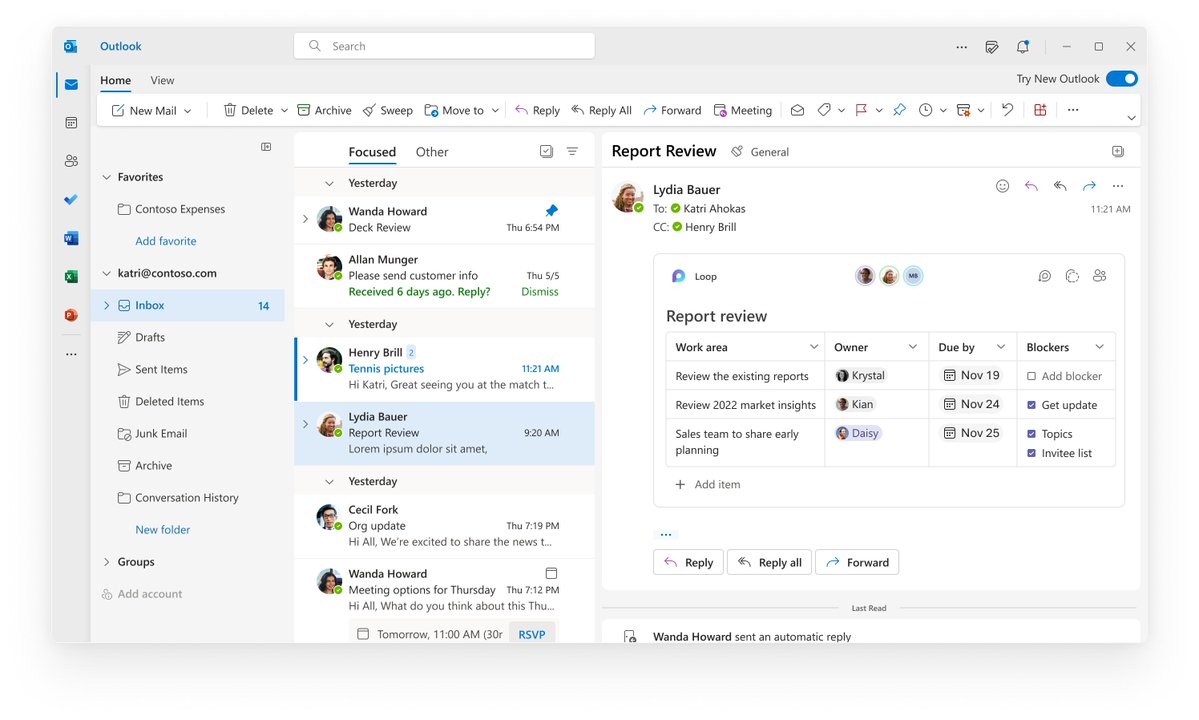Image resolution: width=1199 pixels, height=720 pixels.
Task: Select the Focused inbox tab
Action: click(x=372, y=152)
